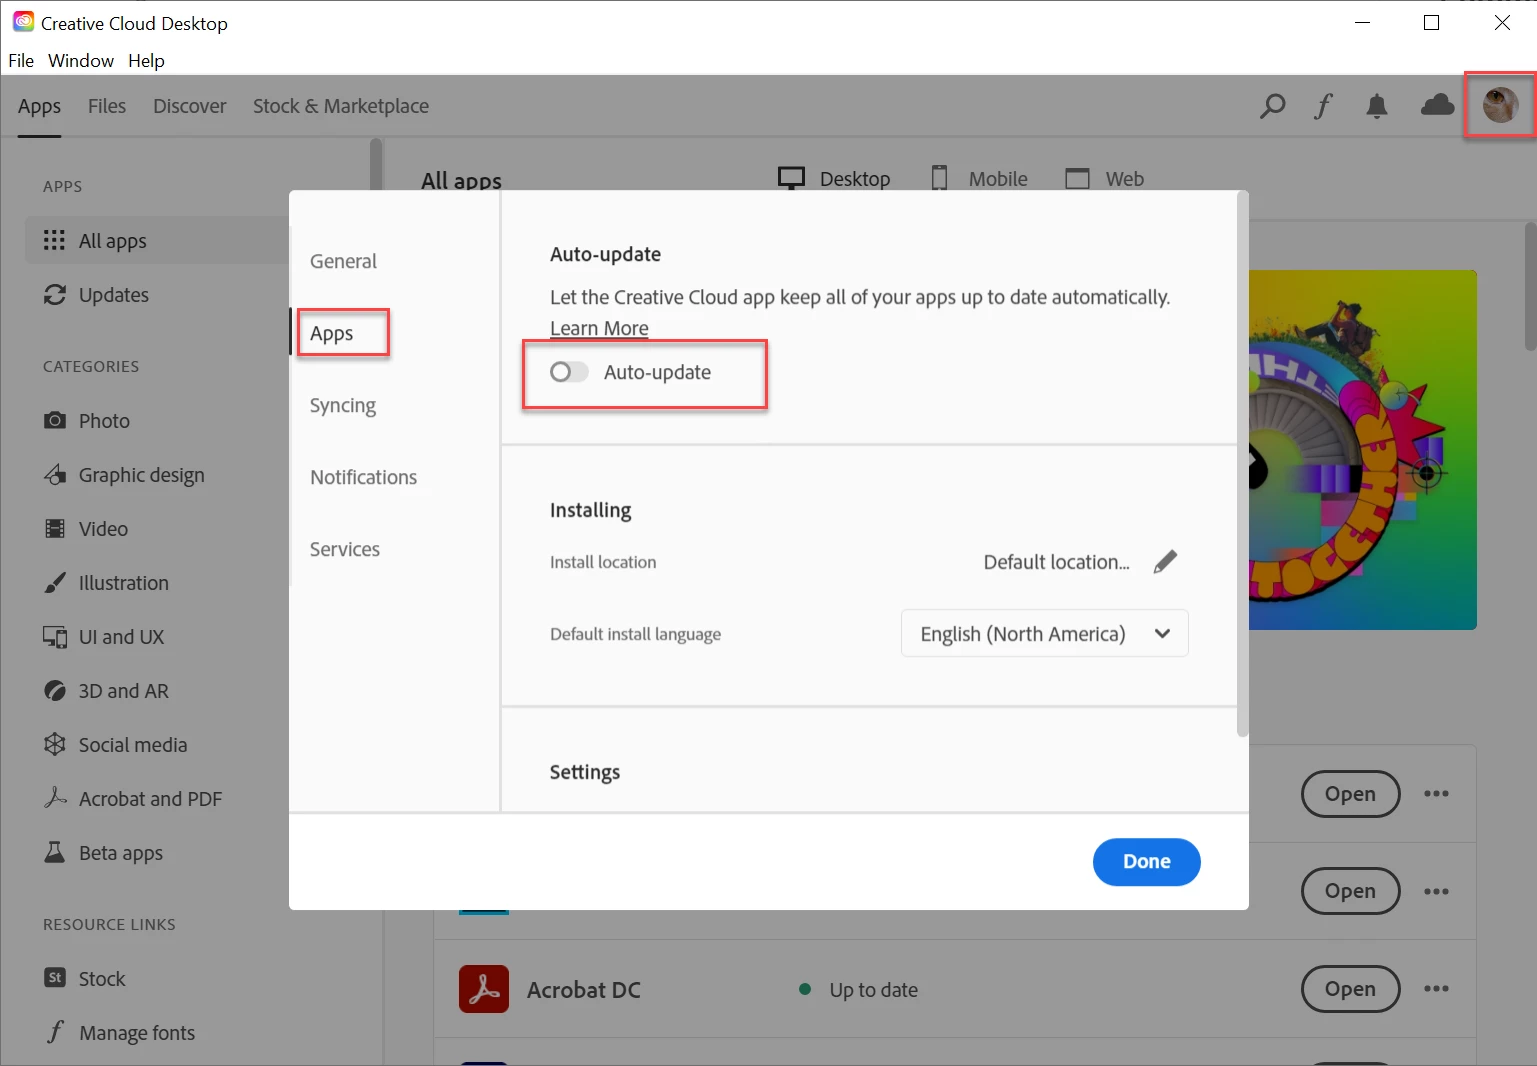Open the Services preferences tab
This screenshot has width=1537, height=1066.
344,549
